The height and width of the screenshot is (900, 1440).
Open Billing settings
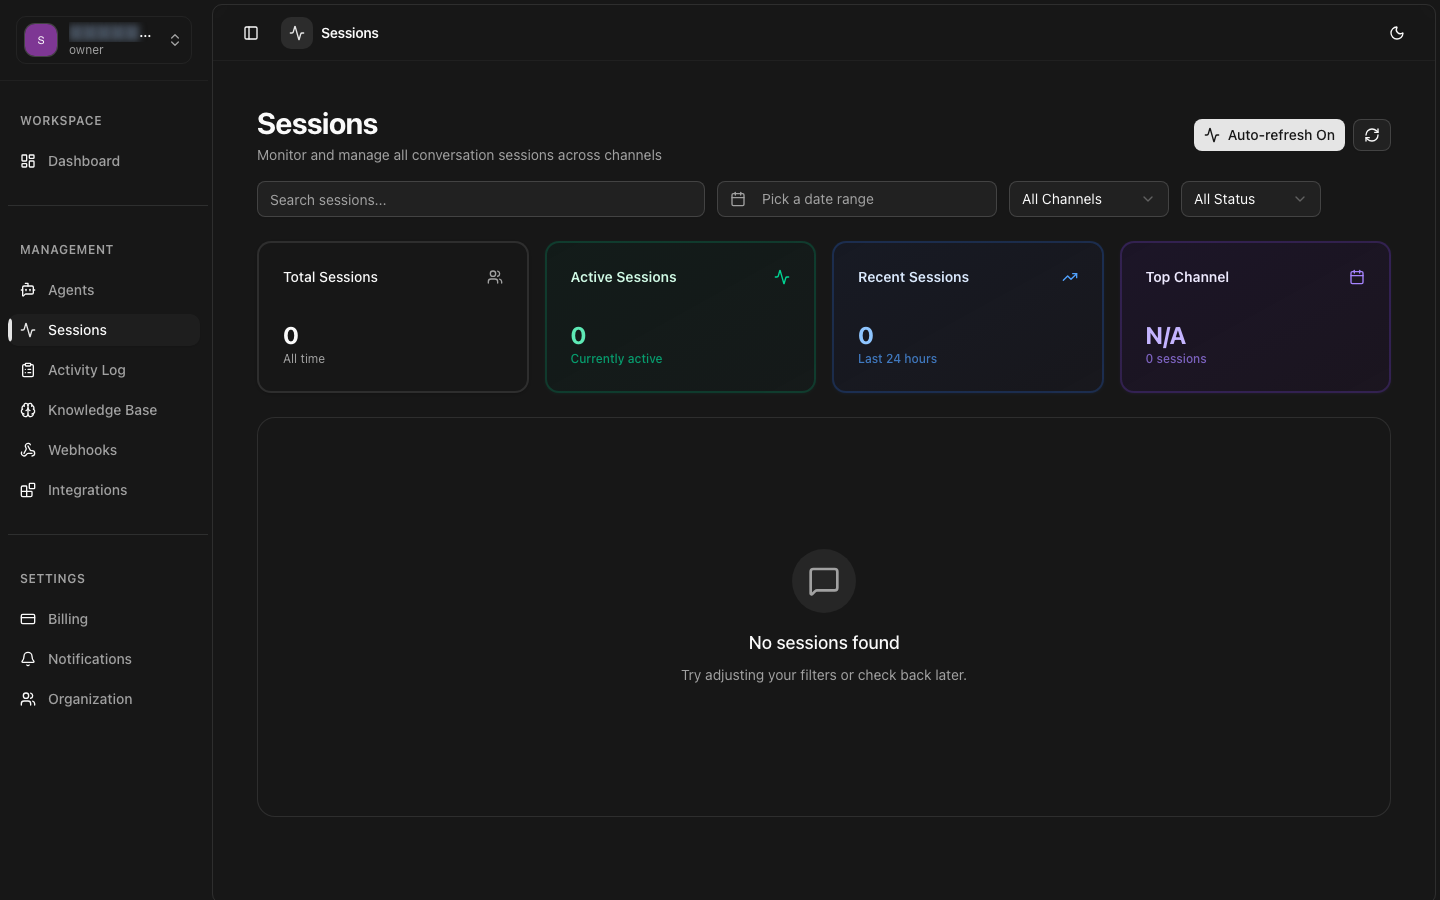[x=104, y=619]
